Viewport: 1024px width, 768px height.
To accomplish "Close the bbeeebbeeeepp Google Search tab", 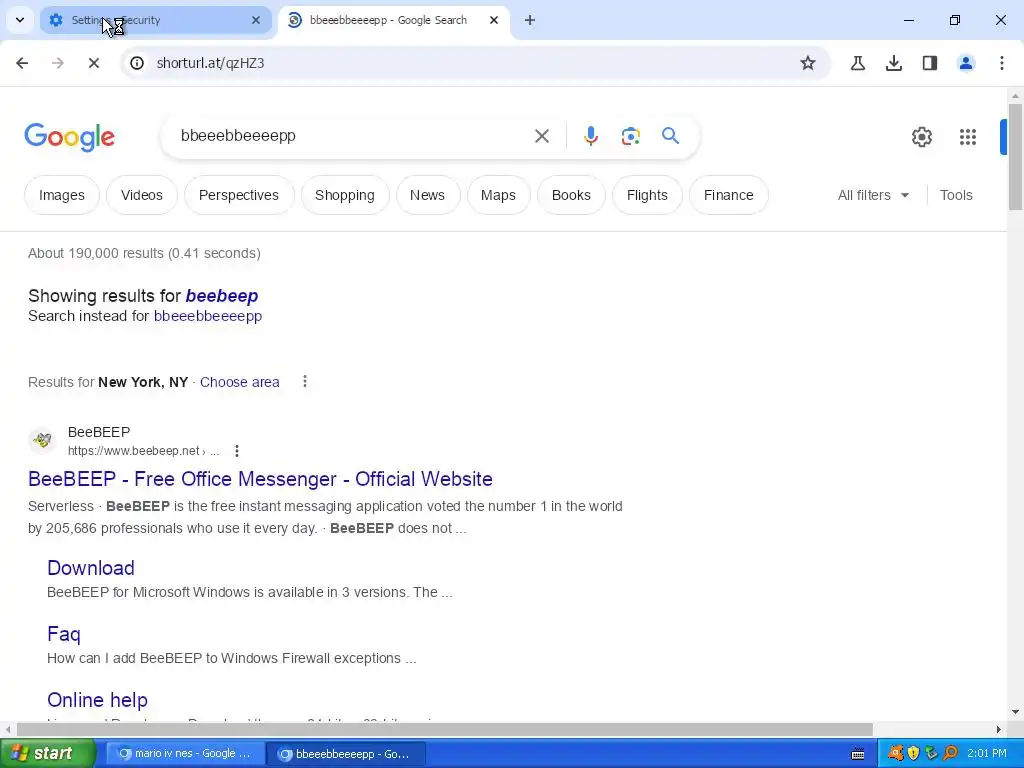I will (494, 20).
